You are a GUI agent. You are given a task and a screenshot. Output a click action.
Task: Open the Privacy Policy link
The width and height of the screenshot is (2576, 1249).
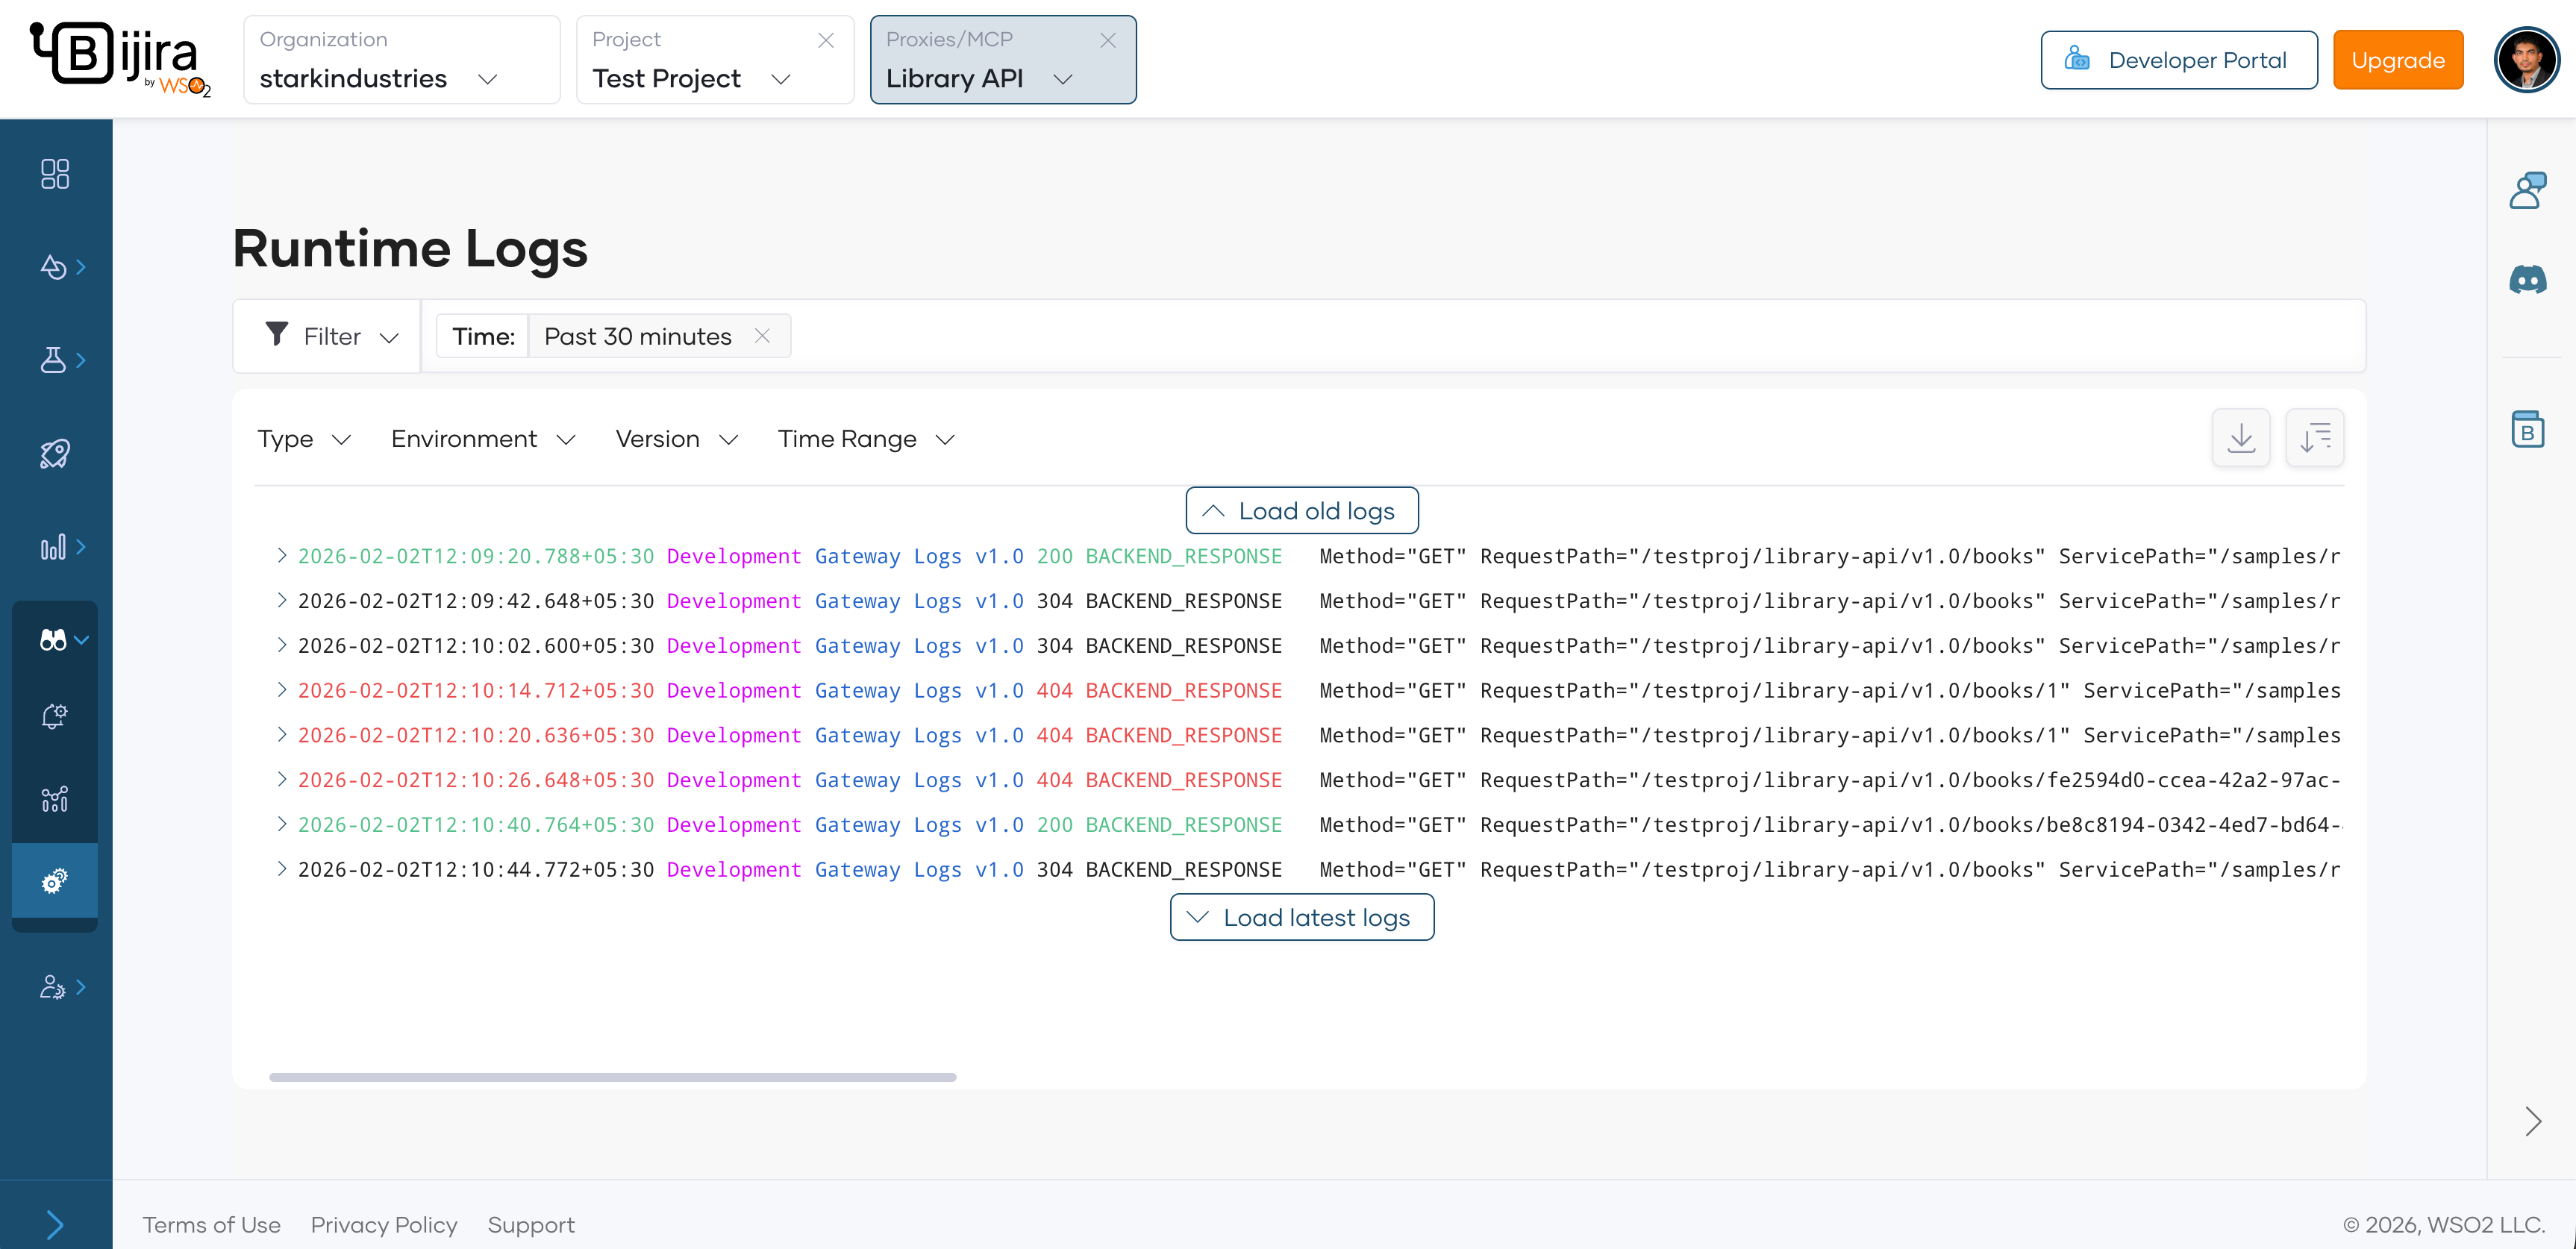click(x=384, y=1225)
